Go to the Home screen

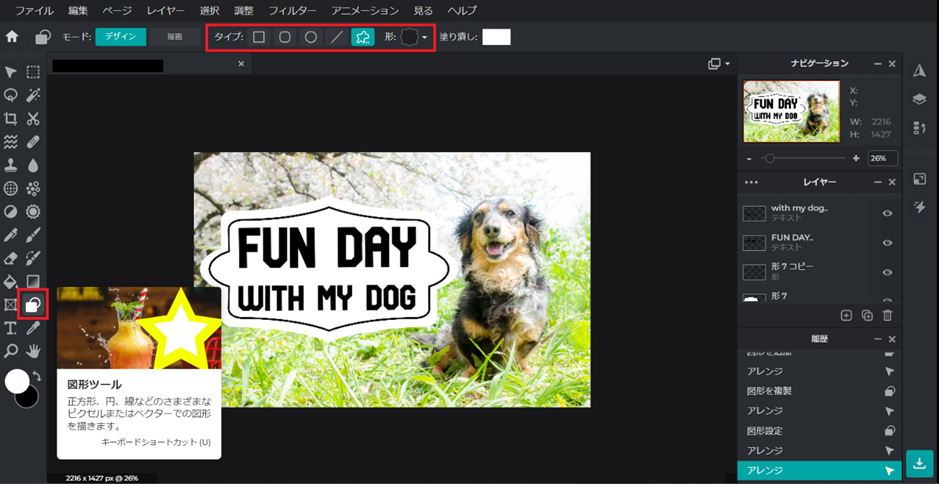[x=12, y=37]
